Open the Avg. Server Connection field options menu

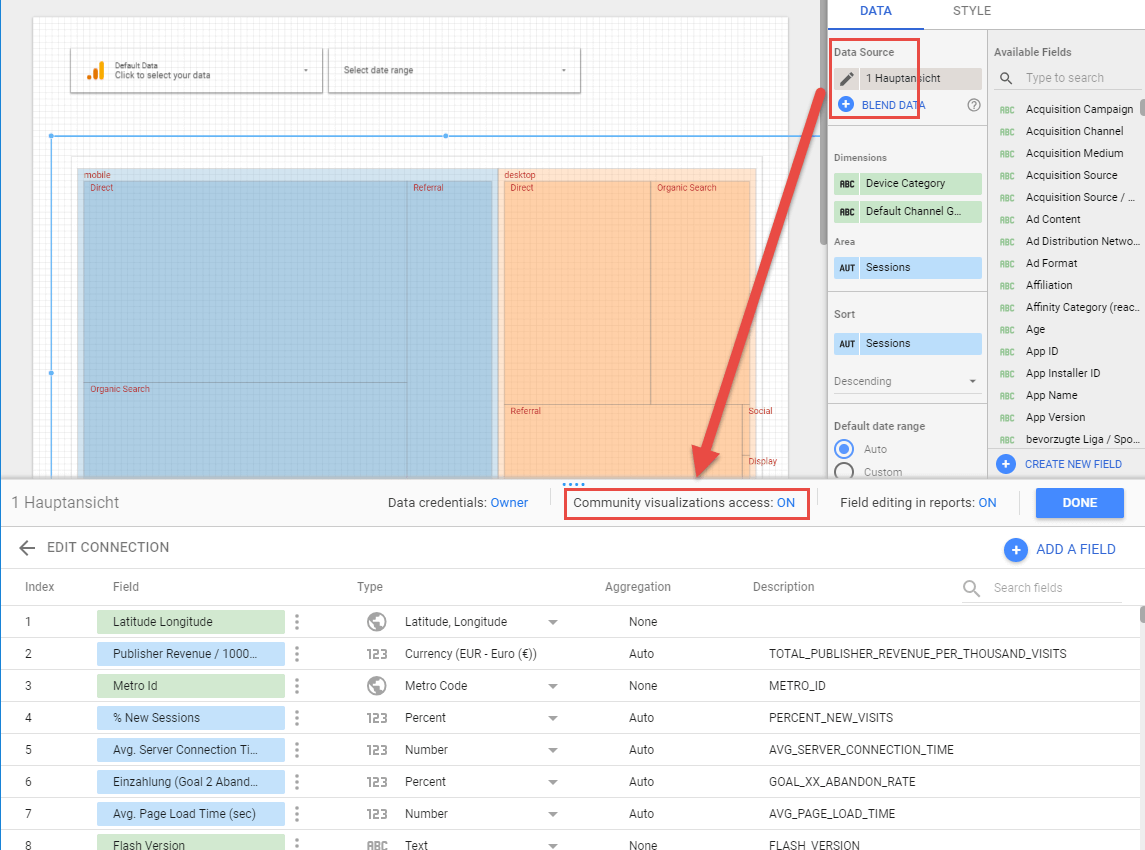296,750
